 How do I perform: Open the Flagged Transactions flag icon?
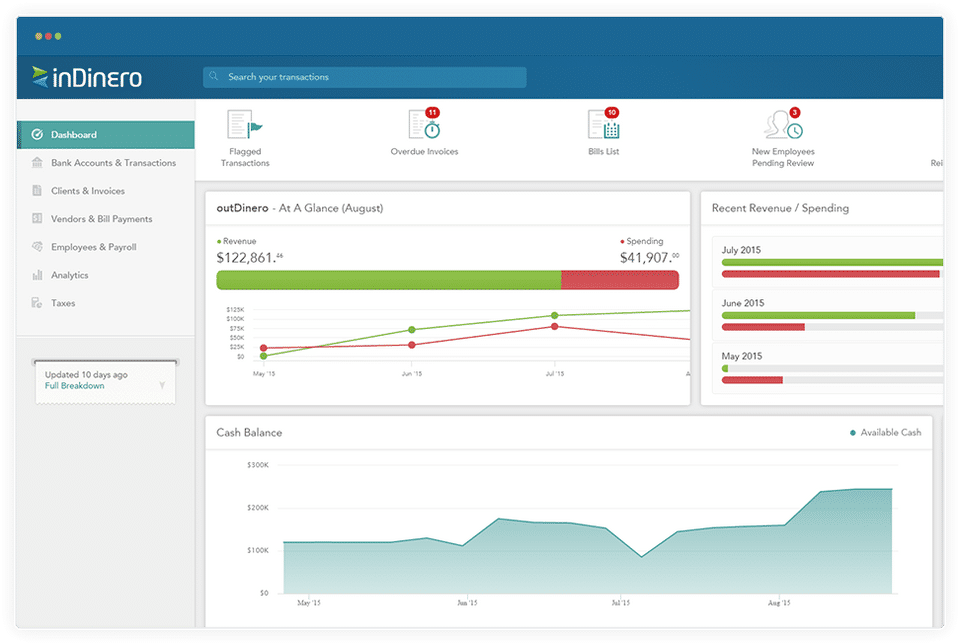click(244, 125)
